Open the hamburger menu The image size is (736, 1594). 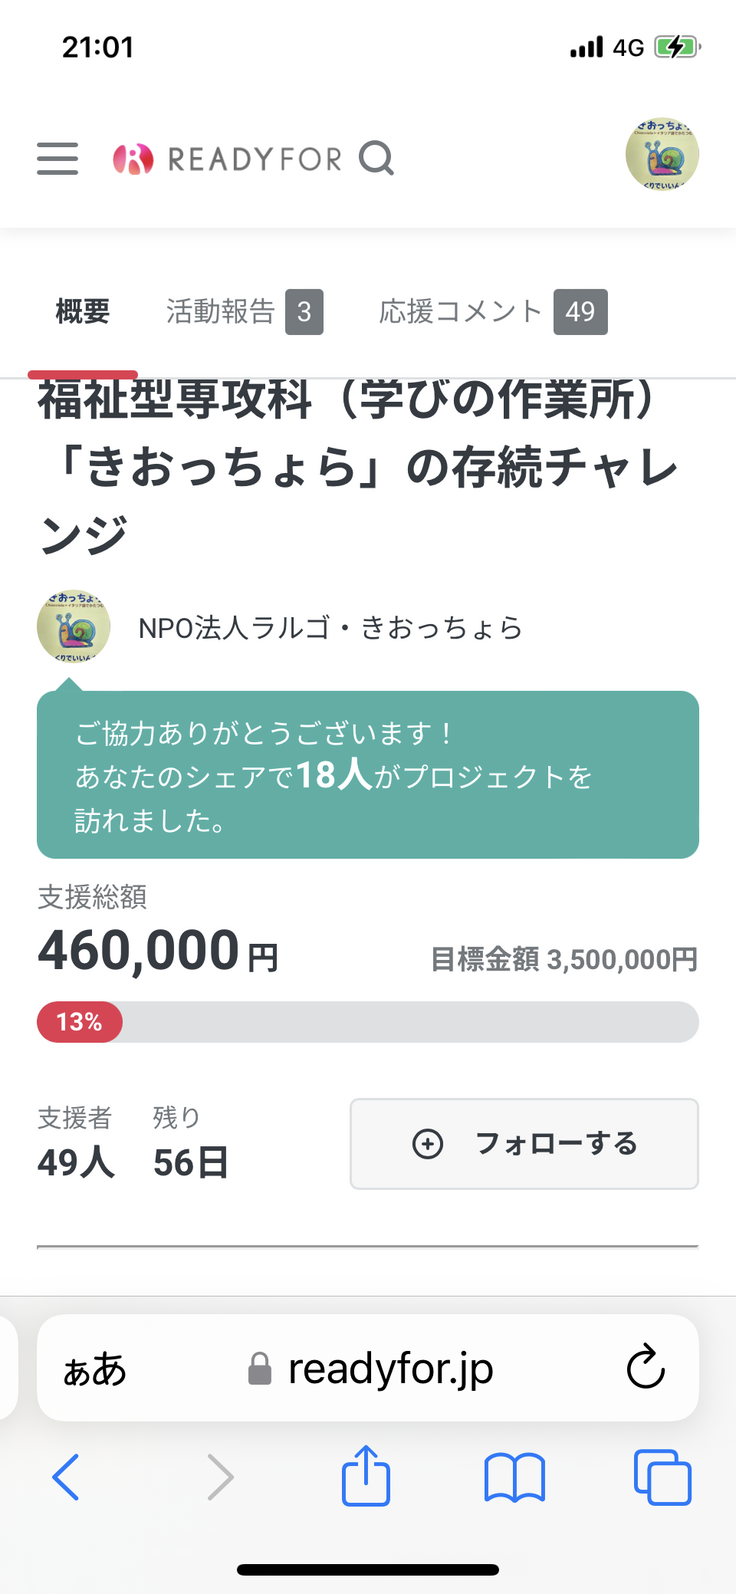pyautogui.click(x=57, y=159)
